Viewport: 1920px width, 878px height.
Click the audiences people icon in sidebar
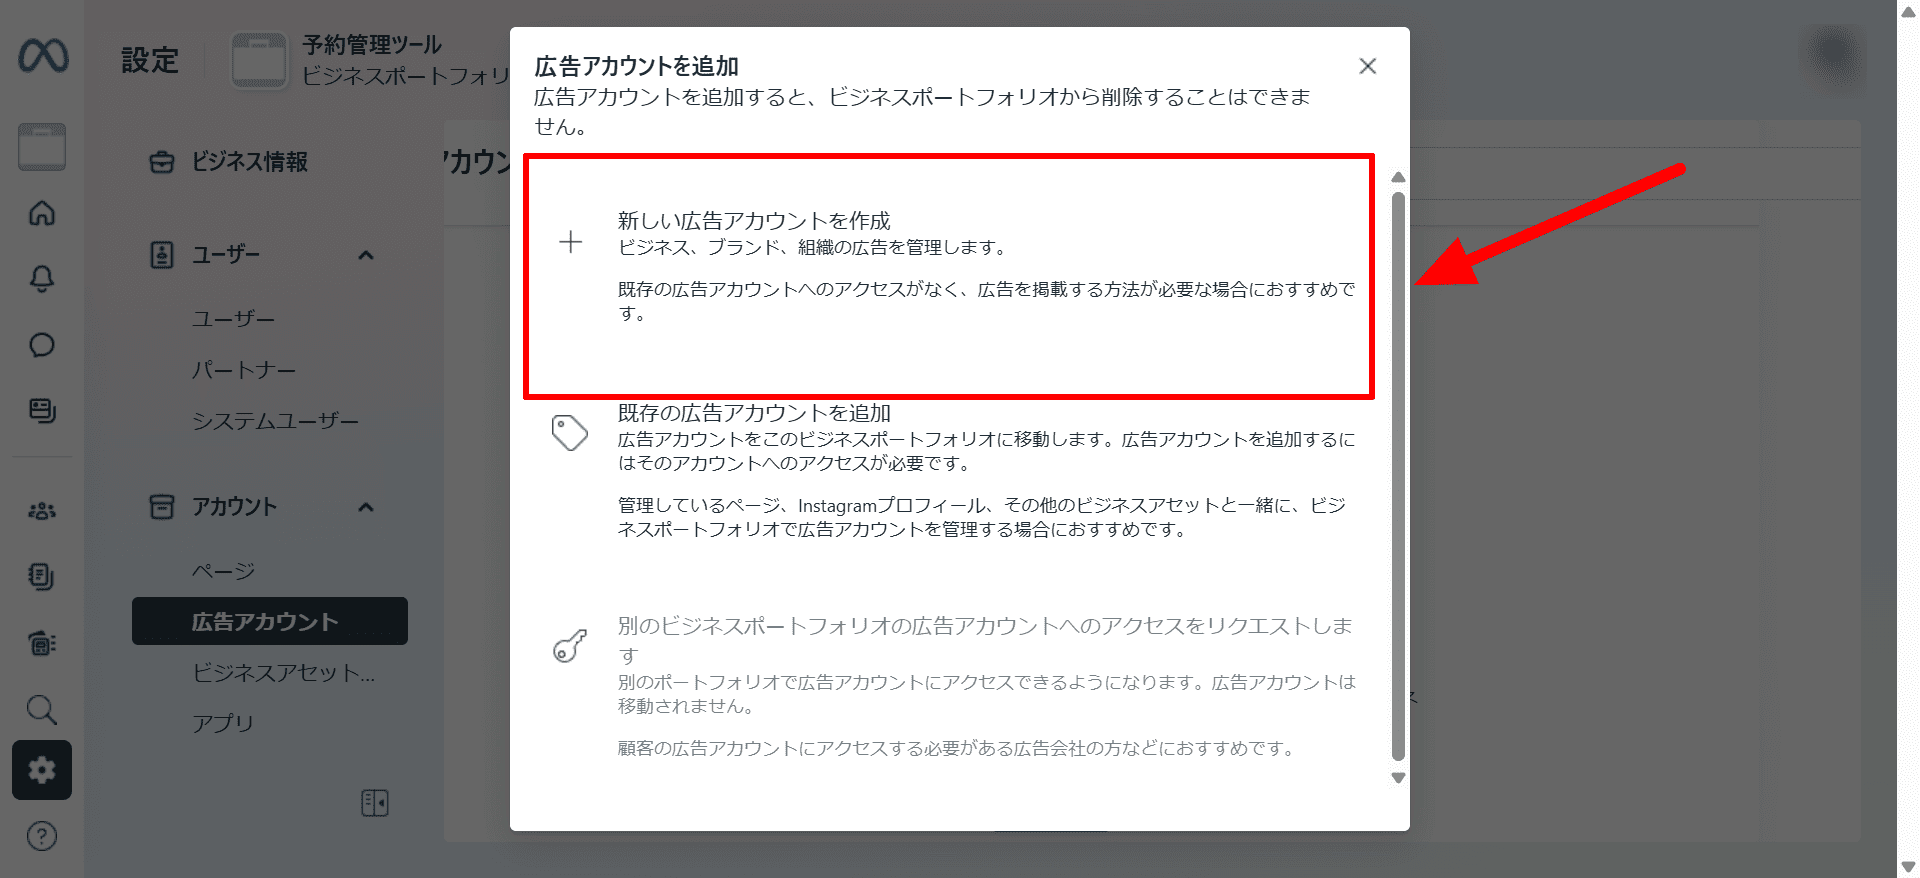(42, 511)
